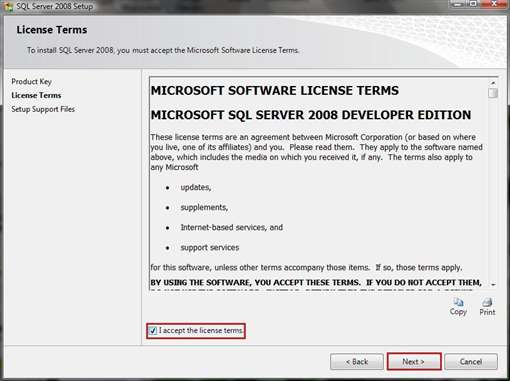The height and width of the screenshot is (381, 510).
Task: Click the "updates," bullet item
Action: (x=196, y=187)
